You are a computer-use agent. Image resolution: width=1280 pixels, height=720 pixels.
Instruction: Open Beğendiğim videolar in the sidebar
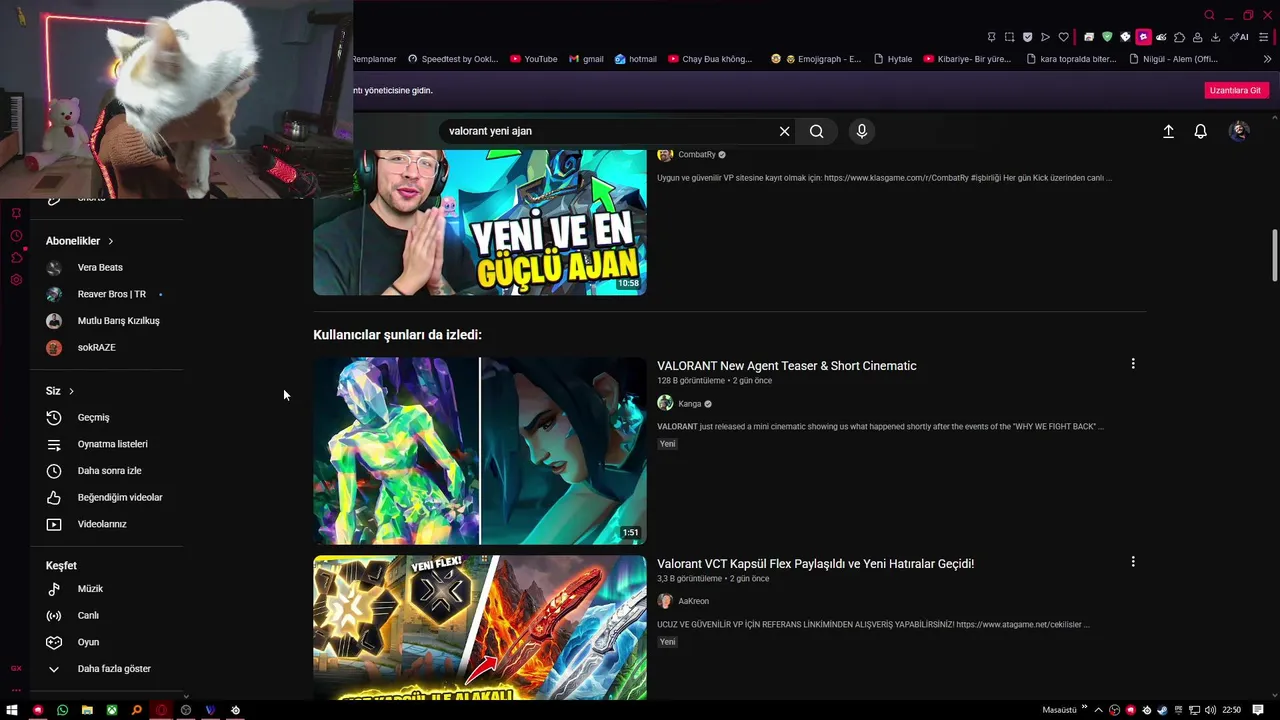point(107,497)
